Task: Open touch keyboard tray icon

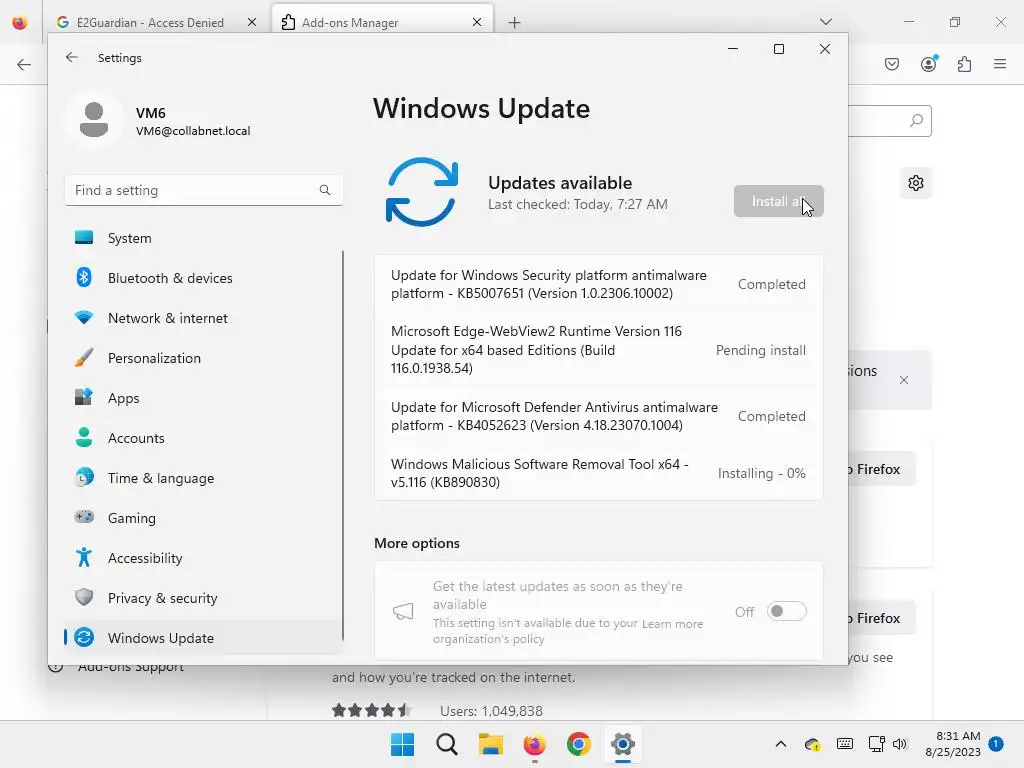Action: 844,744
